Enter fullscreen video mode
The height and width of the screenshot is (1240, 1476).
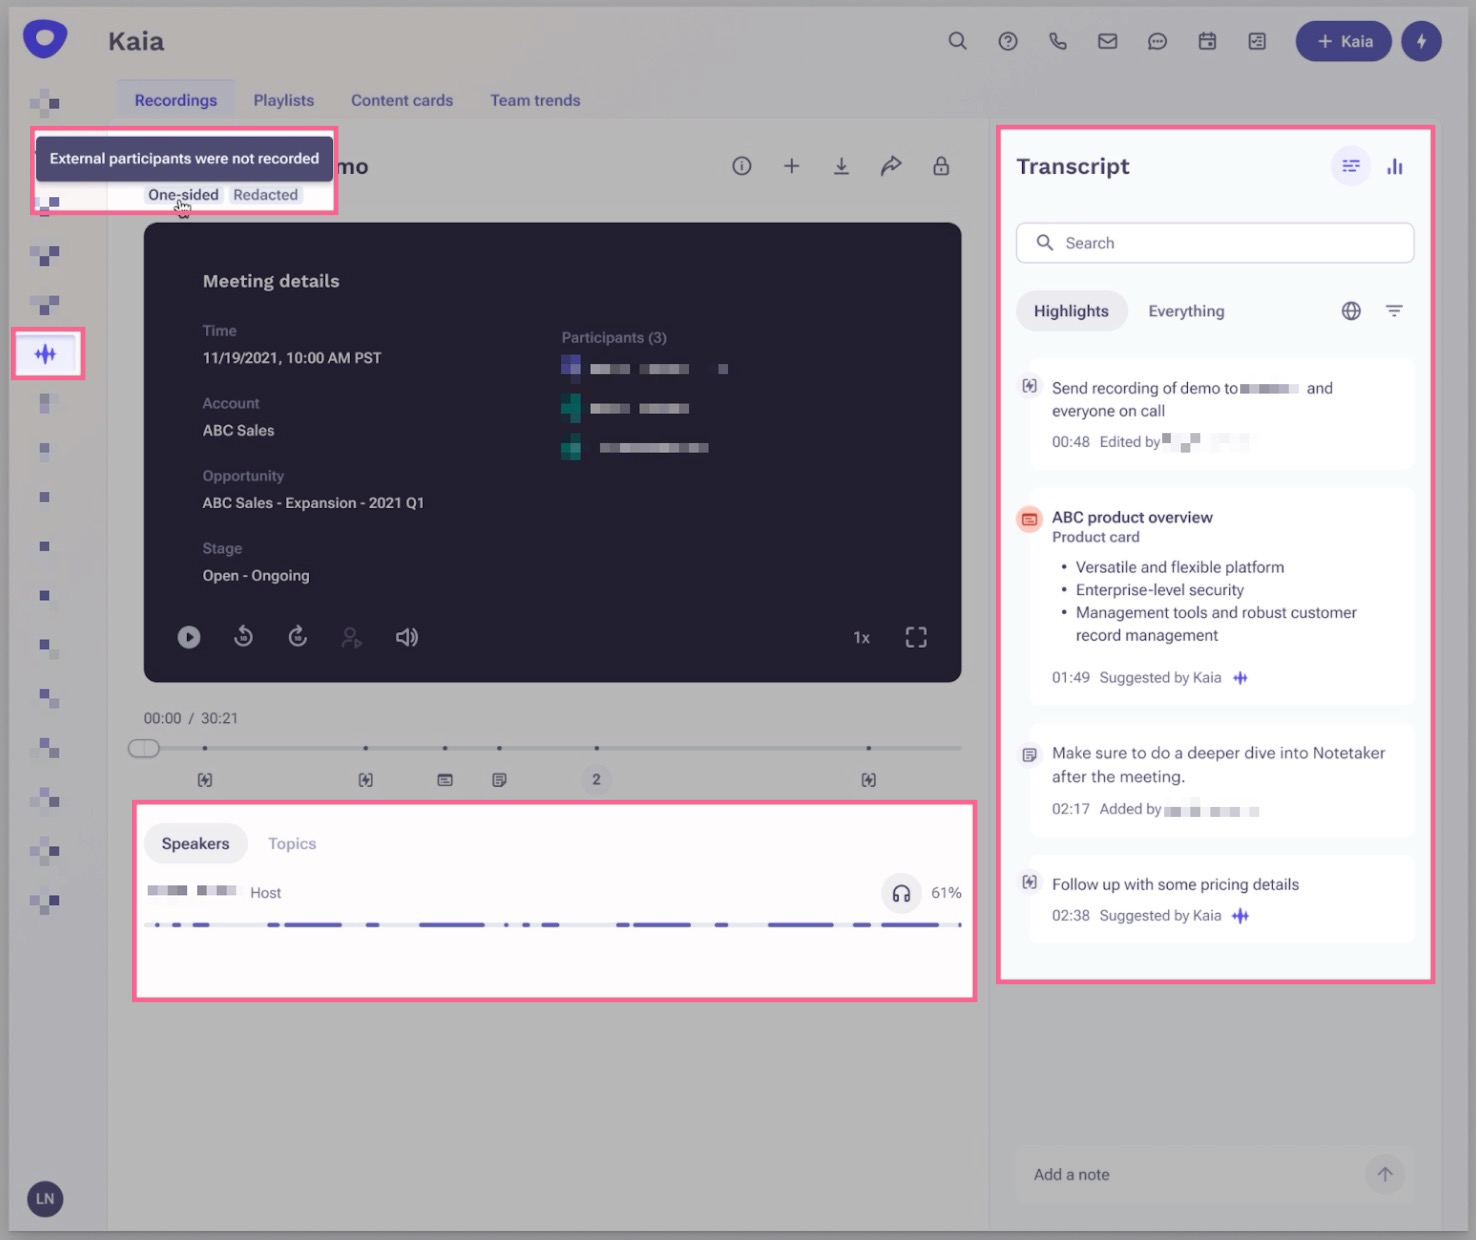click(x=916, y=637)
